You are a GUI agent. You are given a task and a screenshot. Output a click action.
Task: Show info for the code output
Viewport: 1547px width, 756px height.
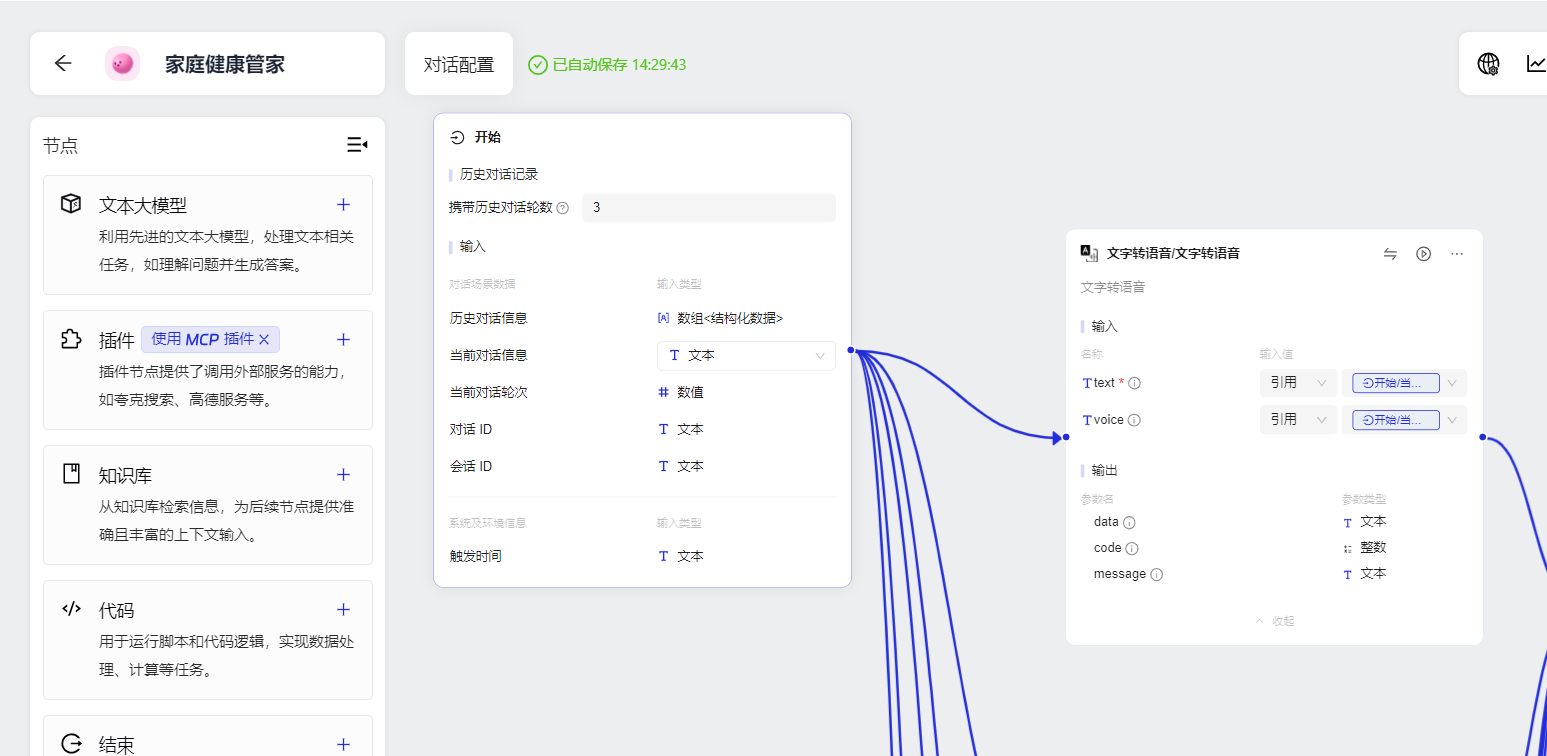coord(1132,548)
